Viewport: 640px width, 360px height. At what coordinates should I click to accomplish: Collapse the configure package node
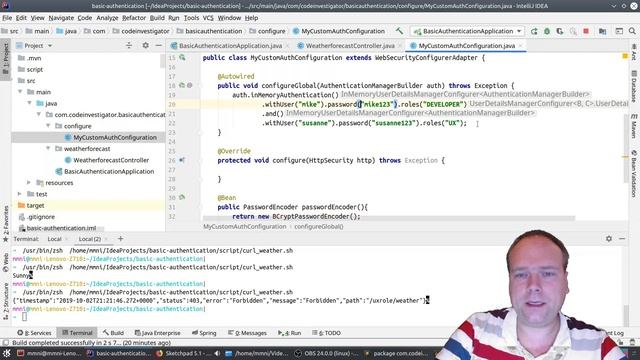coord(49,126)
